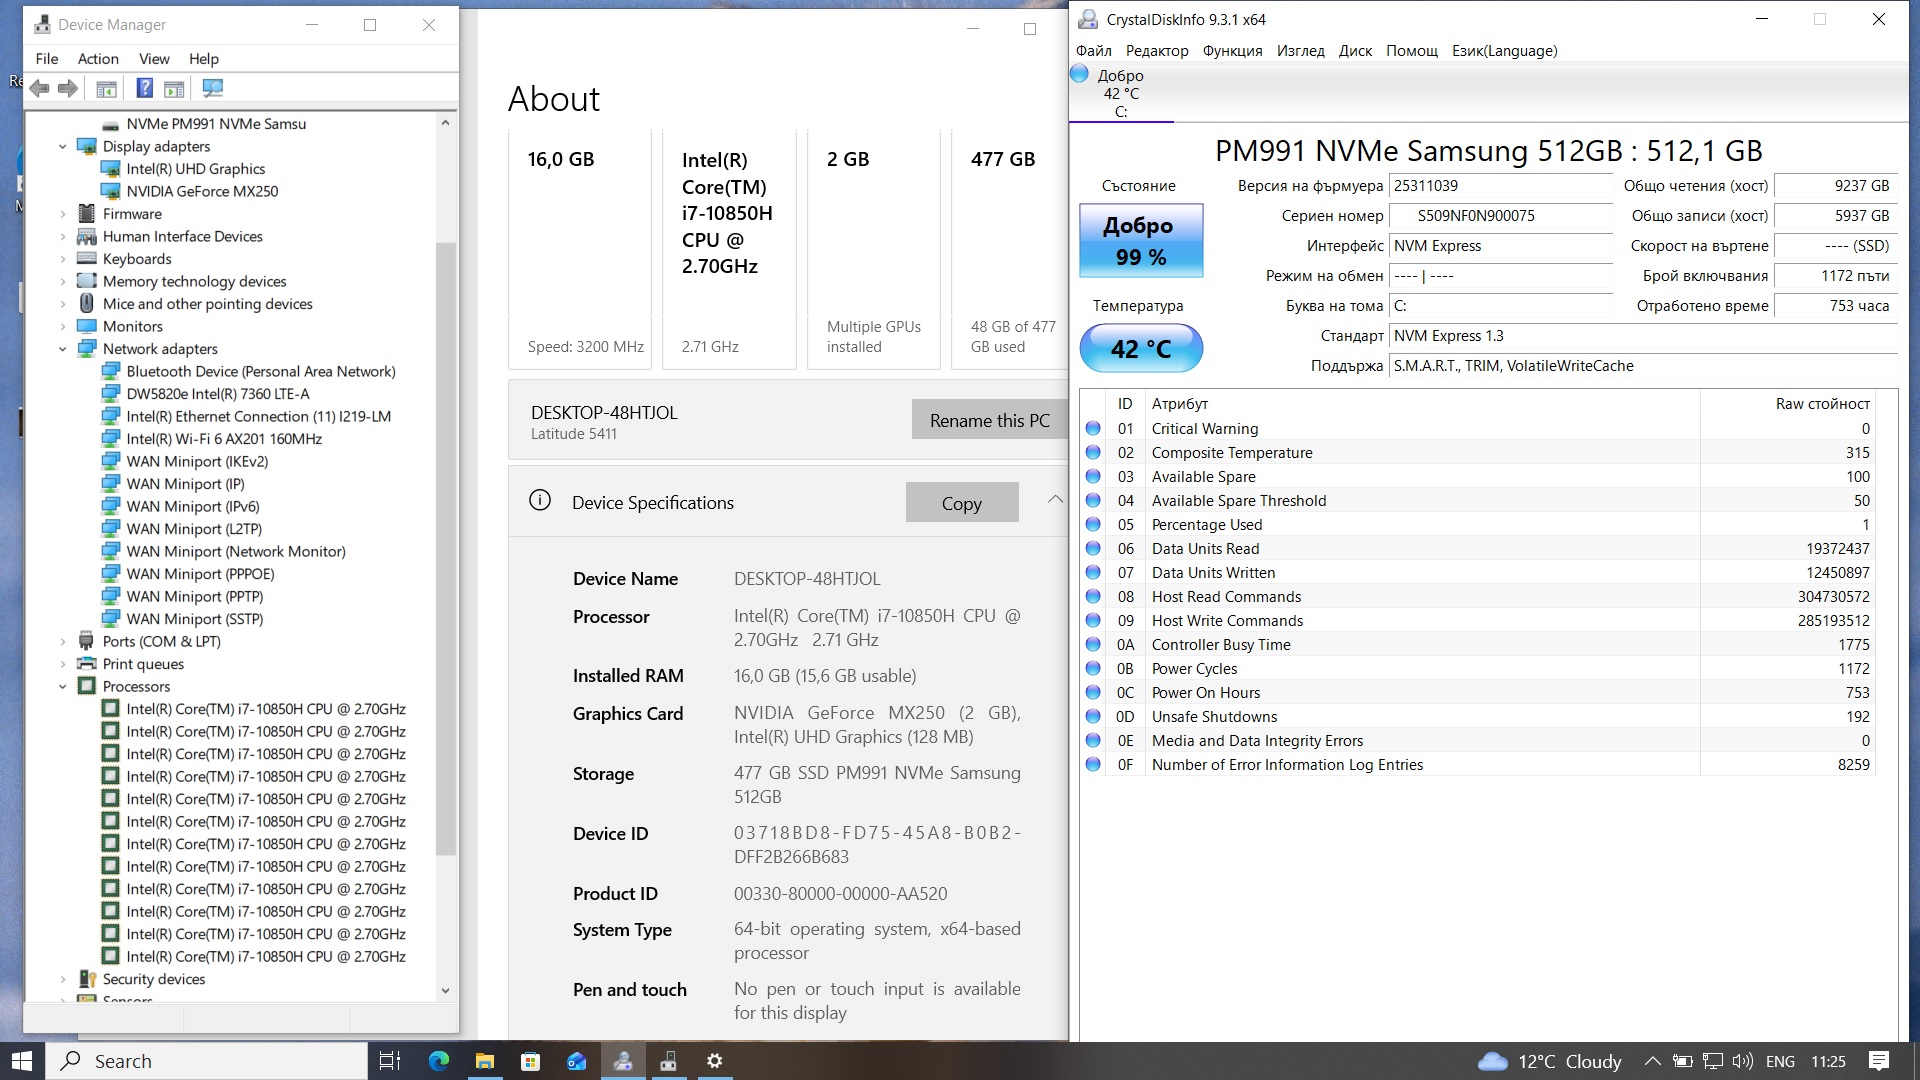Click Scan for hardware changes toolbar icon

click(x=213, y=89)
